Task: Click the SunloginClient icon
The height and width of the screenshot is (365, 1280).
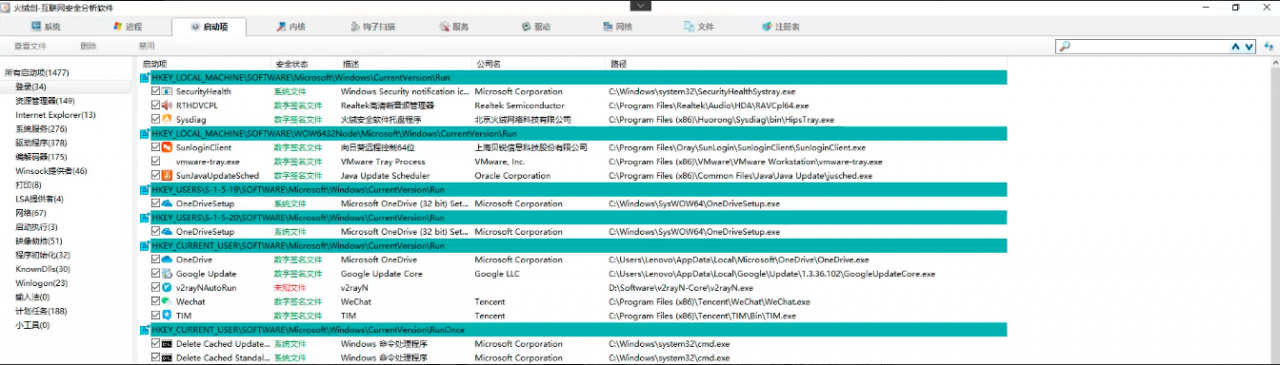Action: point(167,147)
